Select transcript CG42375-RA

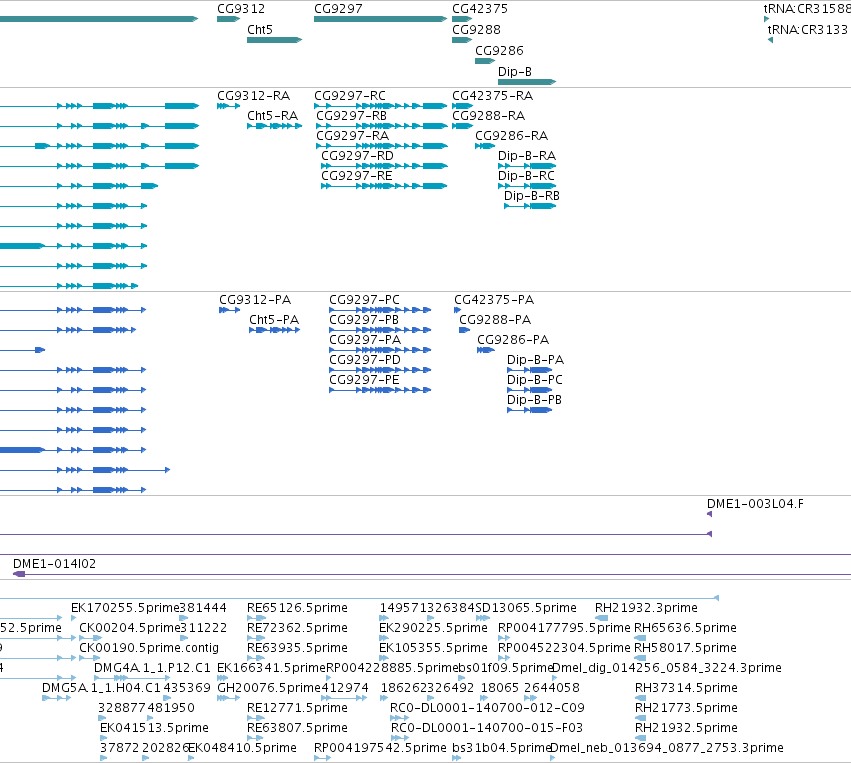[493, 96]
